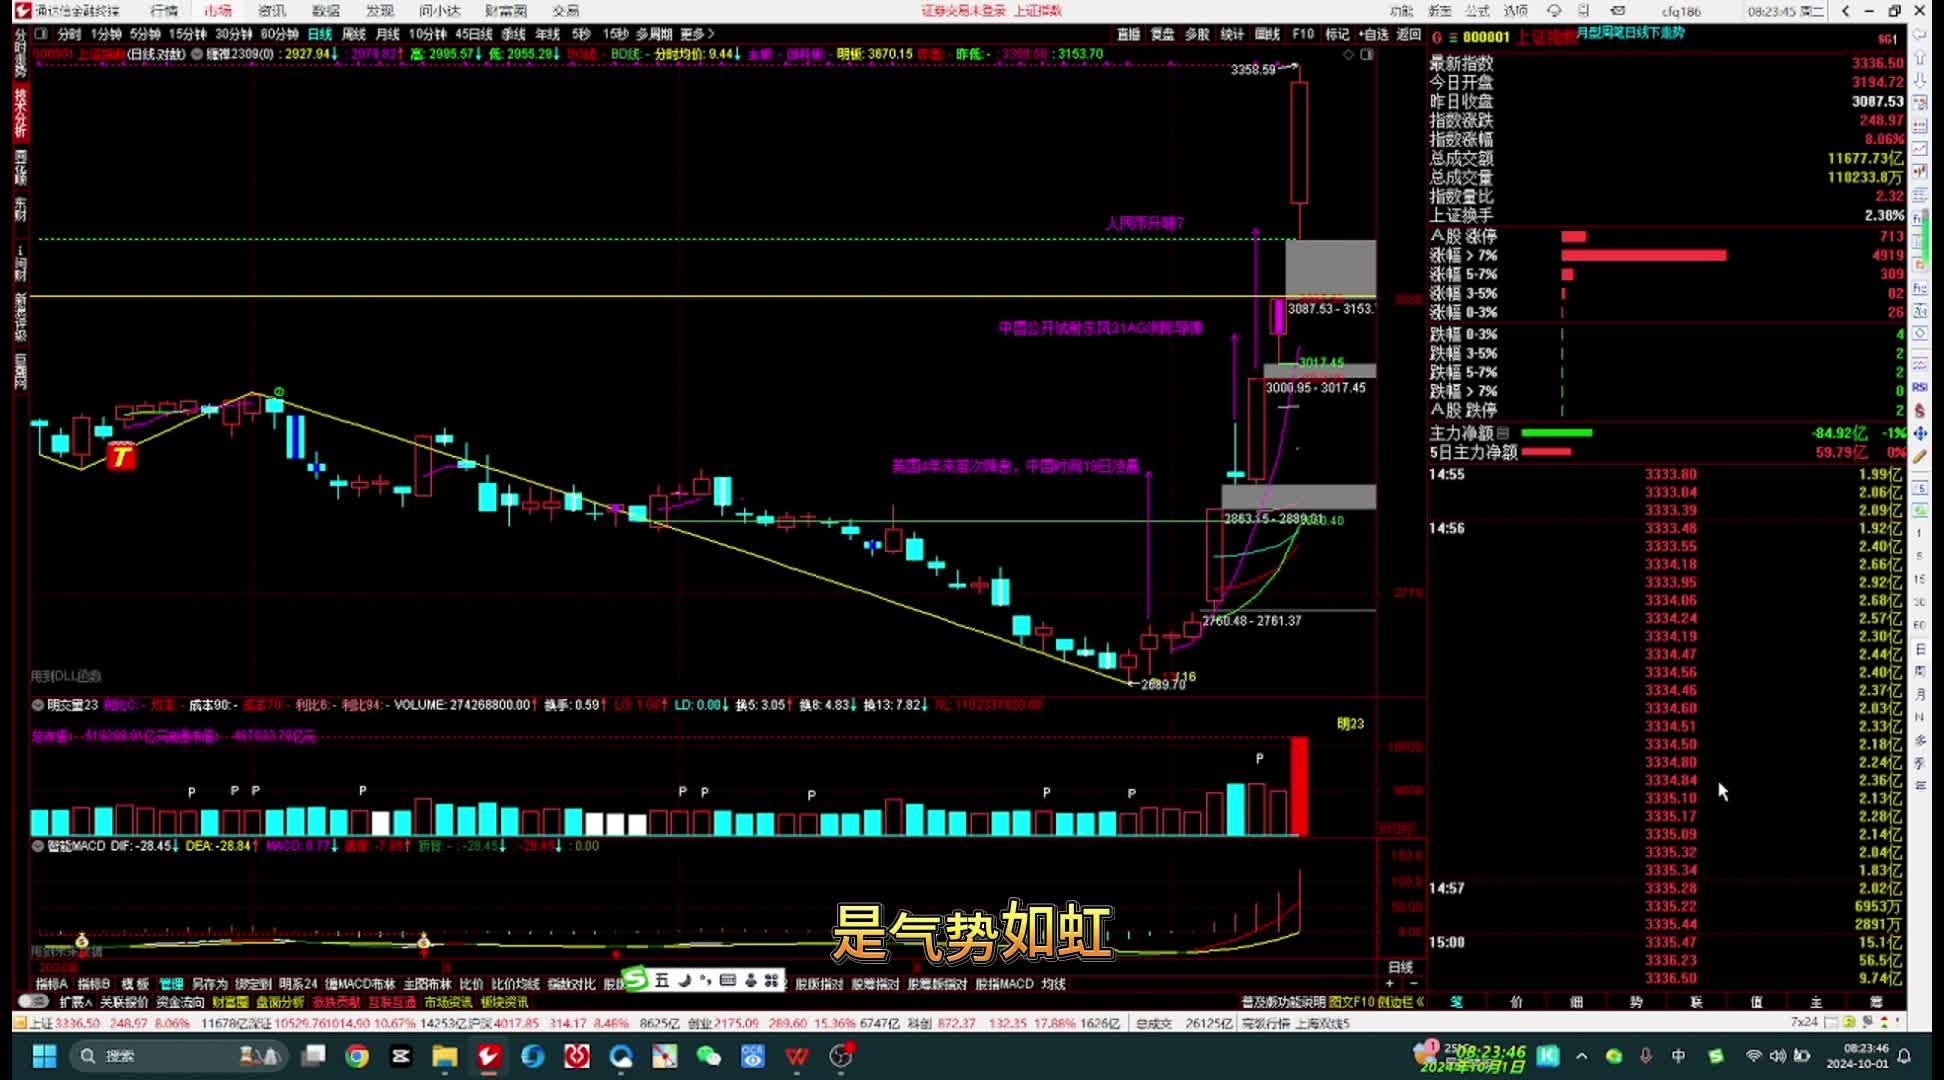Click the pencil draw icon in right sidebar
The height and width of the screenshot is (1080, 1944).
(x=1920, y=456)
